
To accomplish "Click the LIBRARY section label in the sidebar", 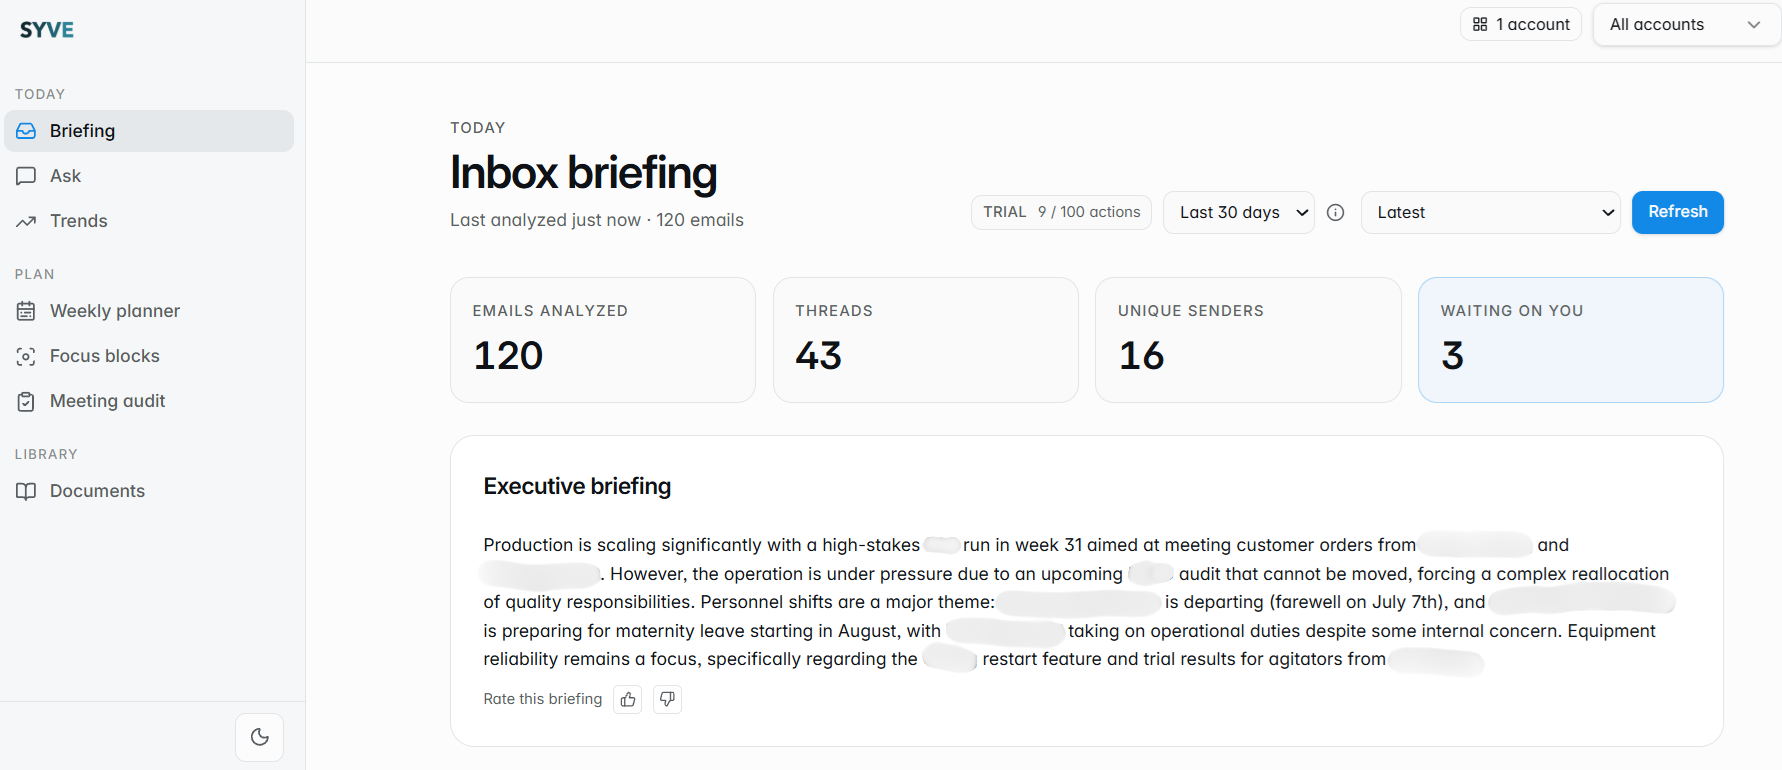I will (x=46, y=454).
